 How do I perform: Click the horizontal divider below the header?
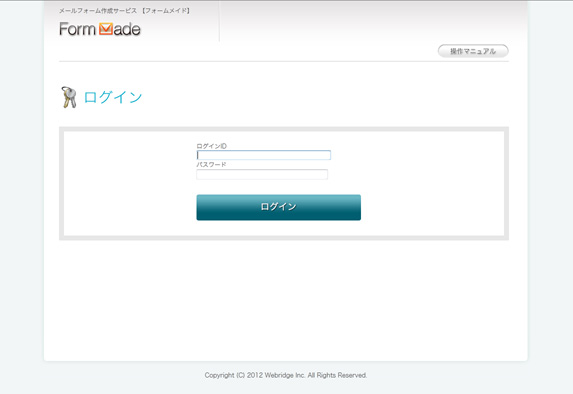tap(284, 61)
